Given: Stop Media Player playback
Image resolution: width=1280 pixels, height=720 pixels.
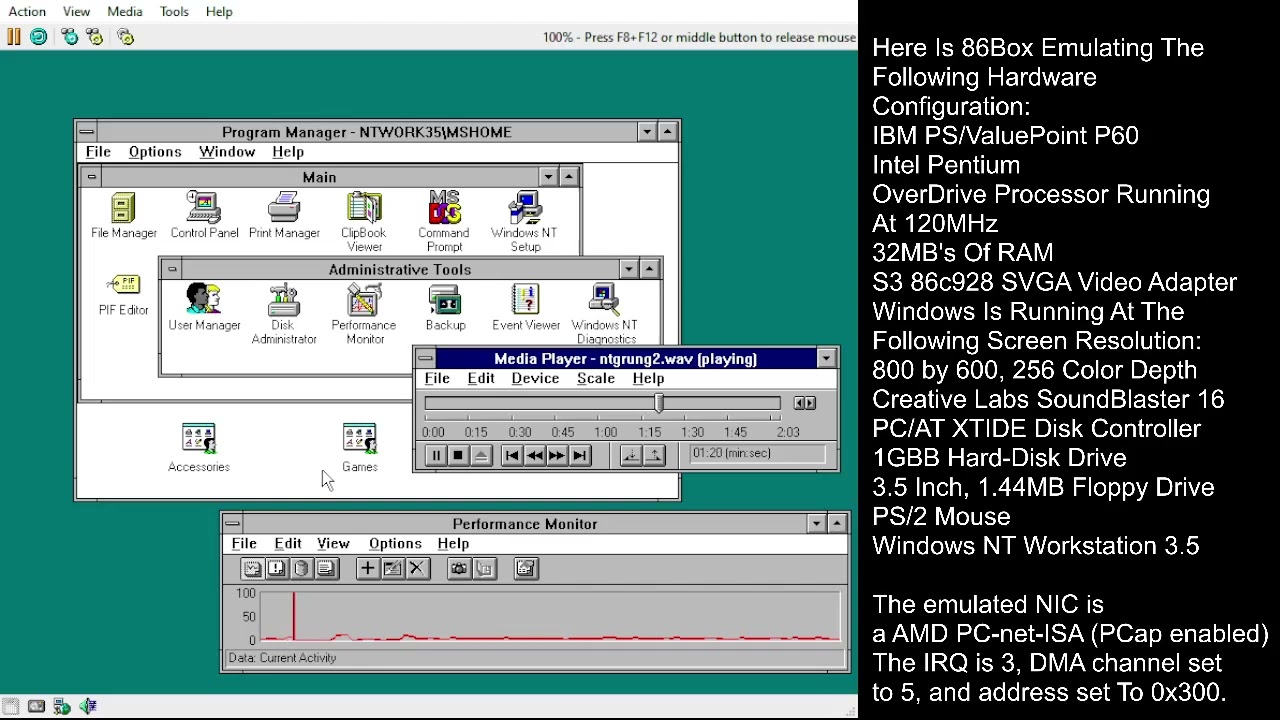Looking at the screenshot, I should click(458, 456).
